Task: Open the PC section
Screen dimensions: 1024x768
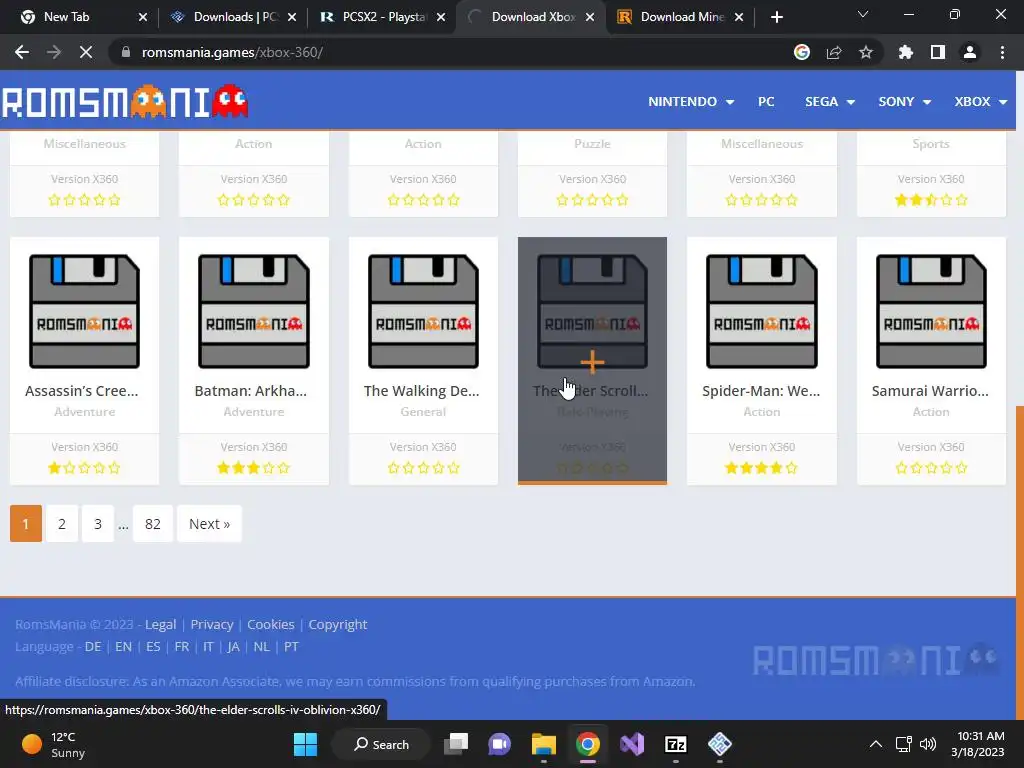Action: (766, 102)
